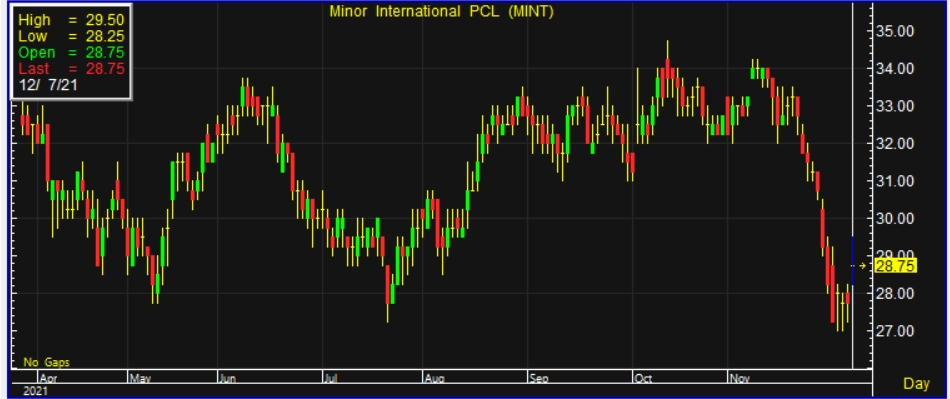Click the Aug month label on time axis
Image resolution: width=950 pixels, height=399 pixels.
[434, 378]
